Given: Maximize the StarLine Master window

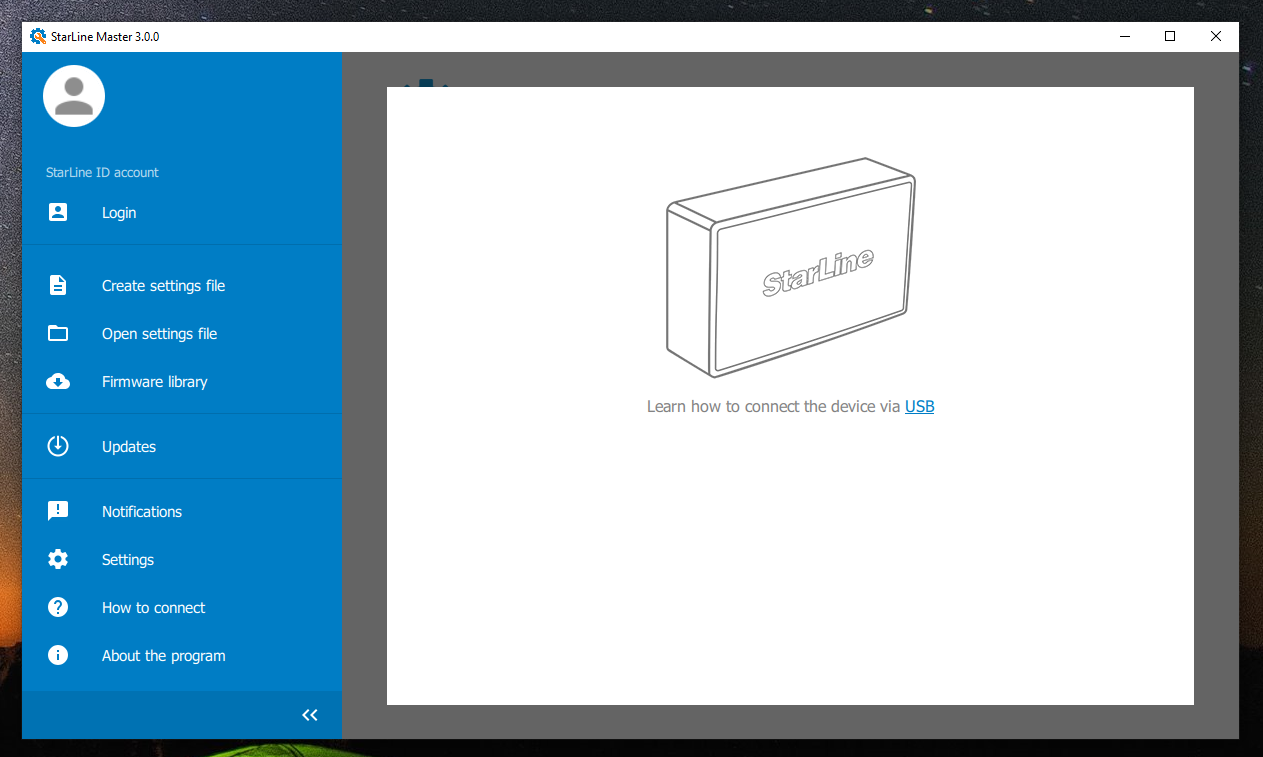Looking at the screenshot, I should pos(1170,37).
